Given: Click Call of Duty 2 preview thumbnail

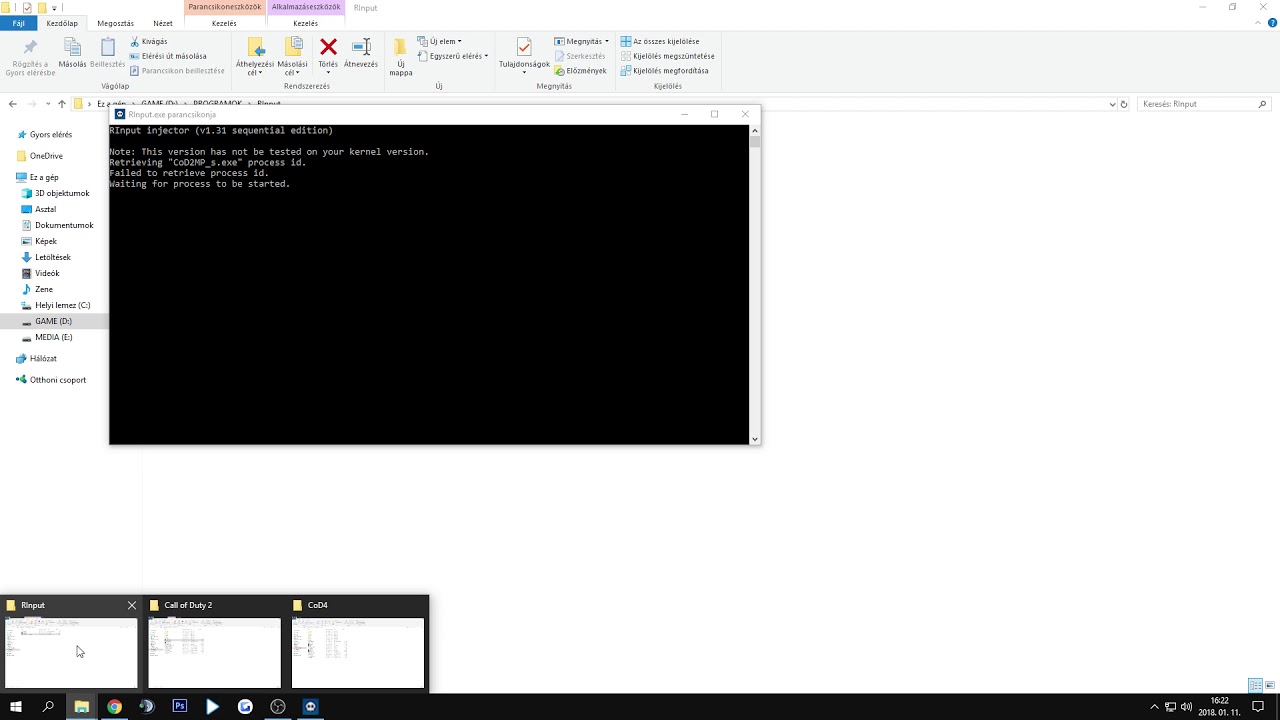Looking at the screenshot, I should pyautogui.click(x=214, y=653).
